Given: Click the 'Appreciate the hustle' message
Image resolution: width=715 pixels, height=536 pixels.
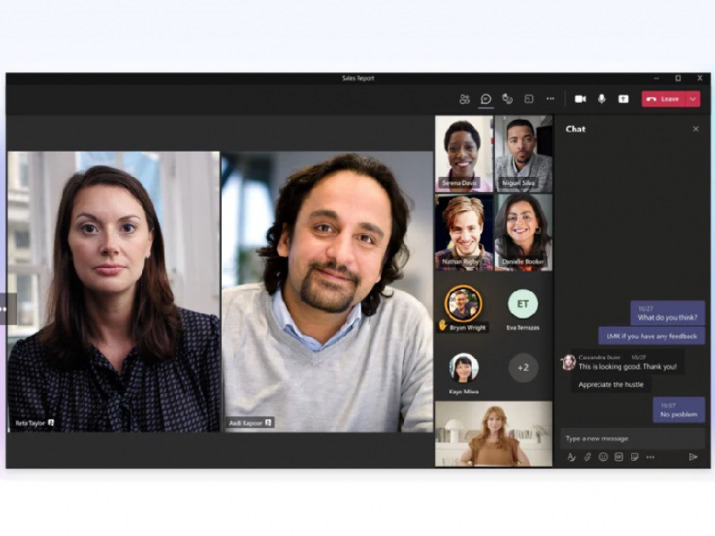Looking at the screenshot, I should coord(611,385).
